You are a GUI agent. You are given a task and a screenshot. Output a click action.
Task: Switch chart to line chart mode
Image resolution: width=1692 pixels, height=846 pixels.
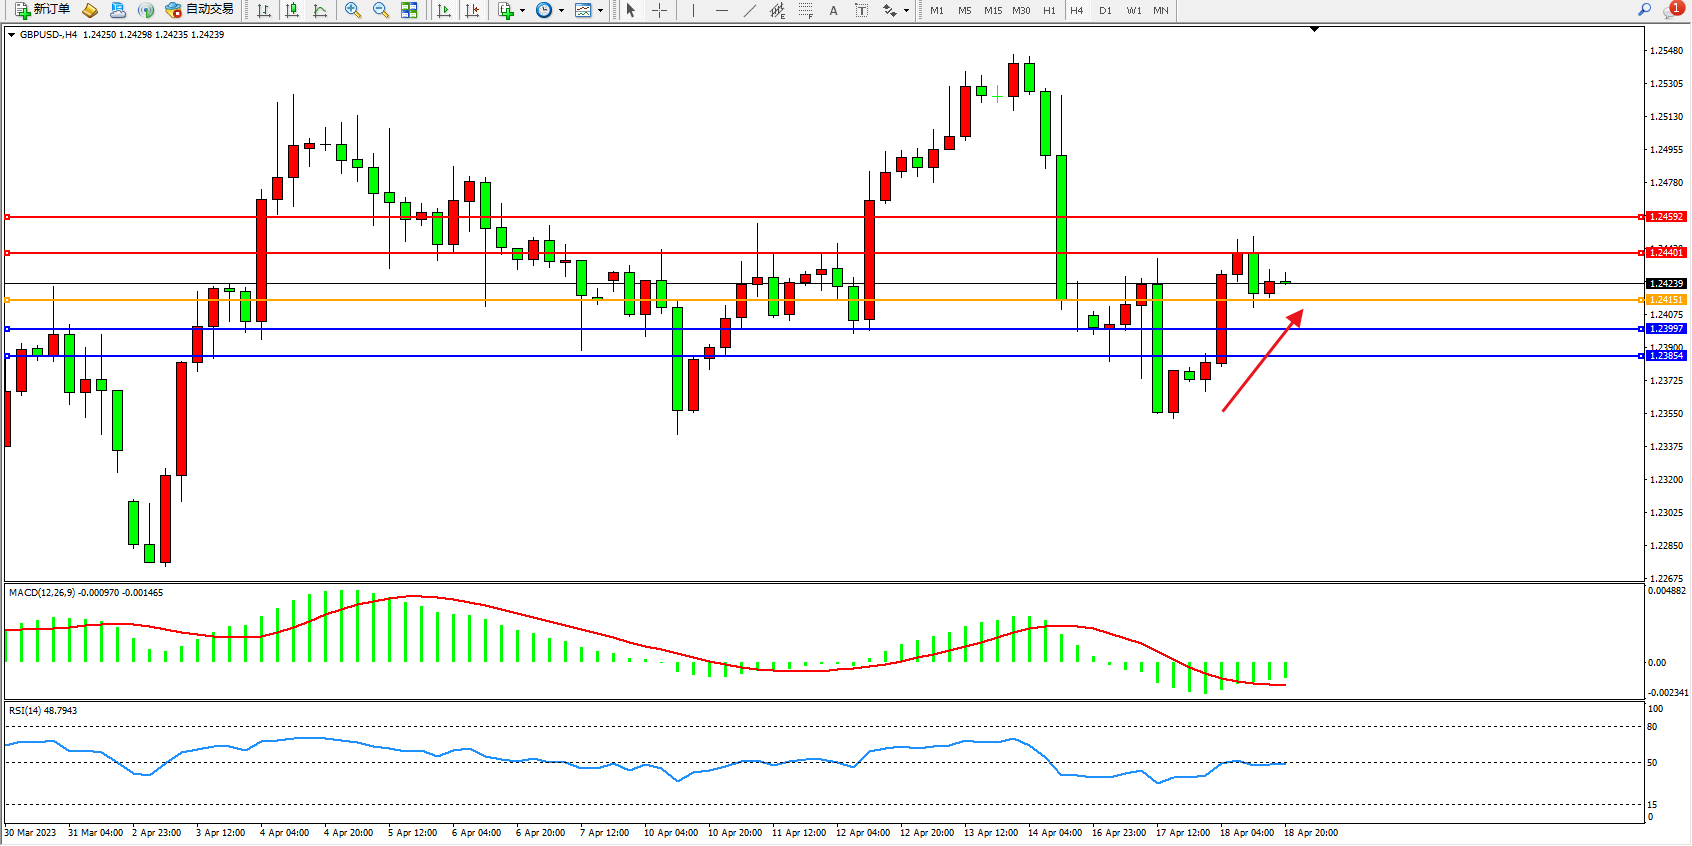(x=320, y=10)
